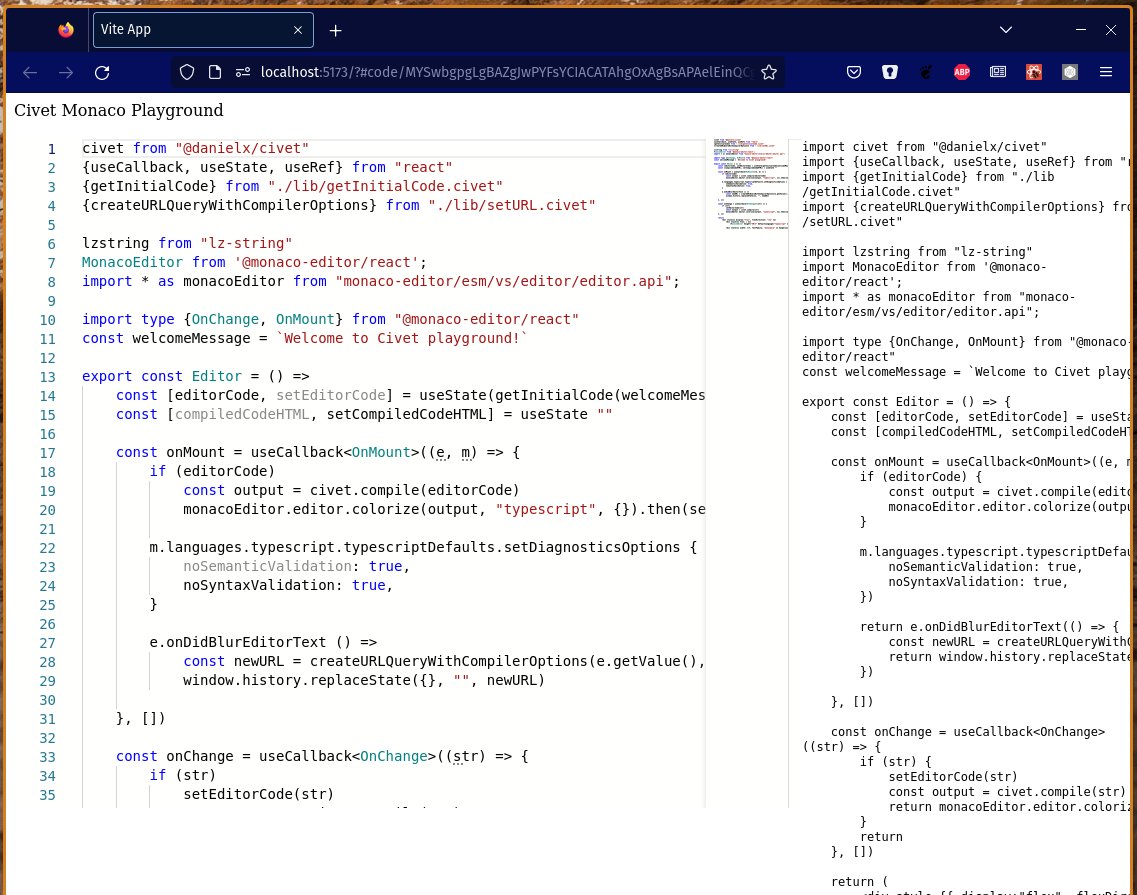The height and width of the screenshot is (895, 1137).
Task: Open the list-all-tabs dropdown chevron
Action: 1006,30
